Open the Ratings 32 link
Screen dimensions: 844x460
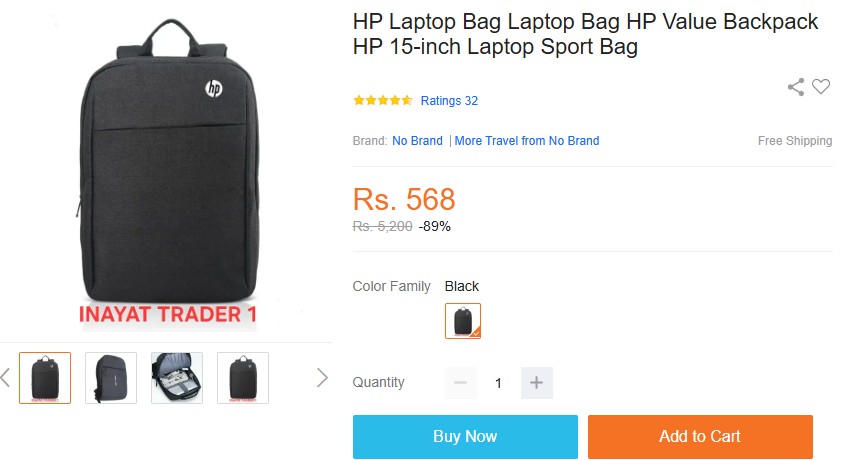(449, 101)
